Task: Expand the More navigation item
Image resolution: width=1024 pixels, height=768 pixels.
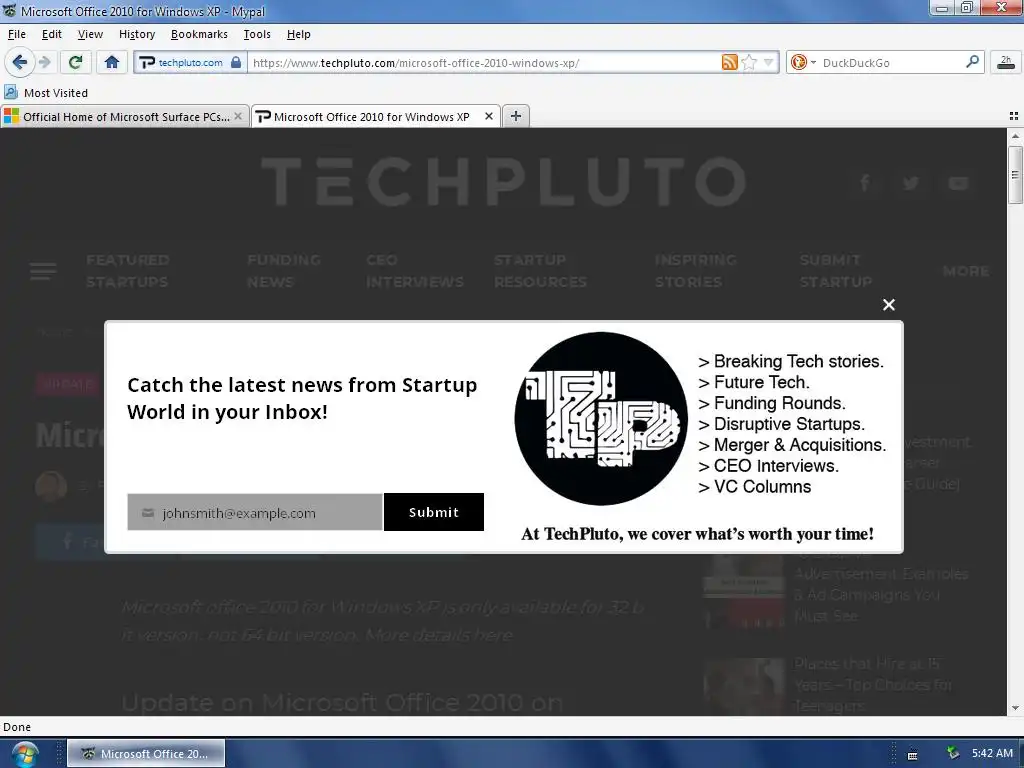Action: click(966, 271)
